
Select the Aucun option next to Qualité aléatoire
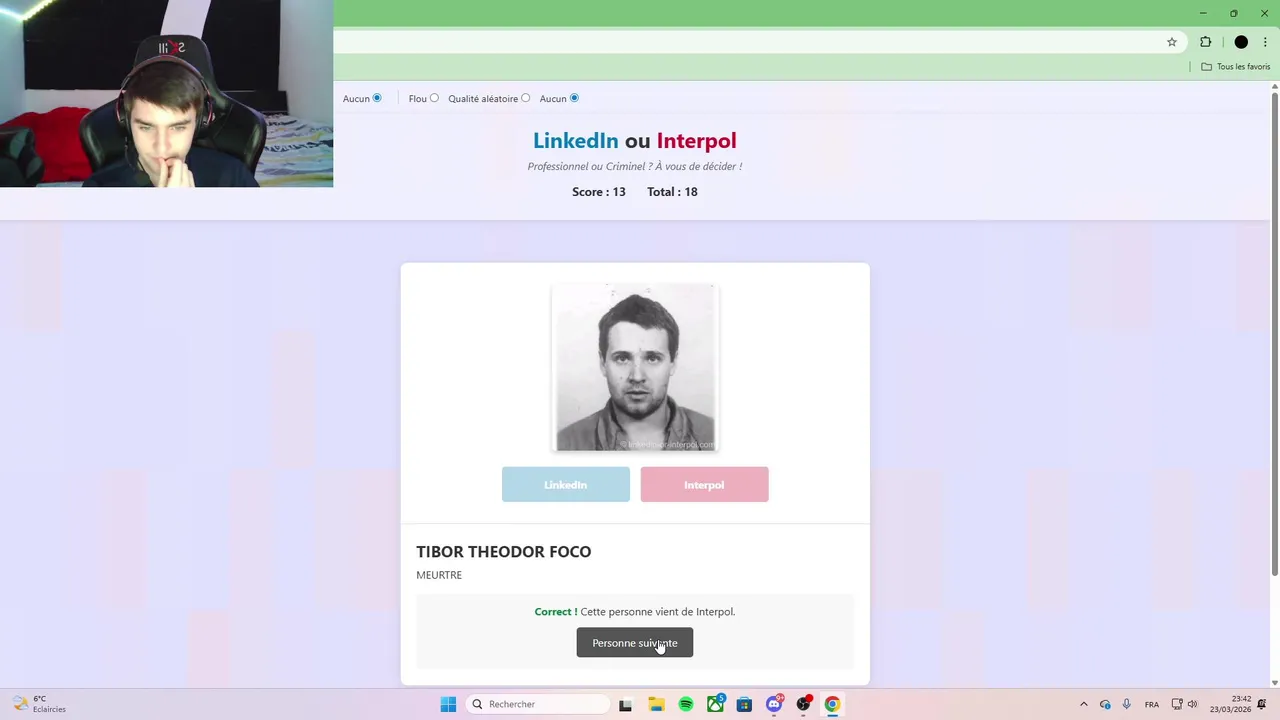574,98
